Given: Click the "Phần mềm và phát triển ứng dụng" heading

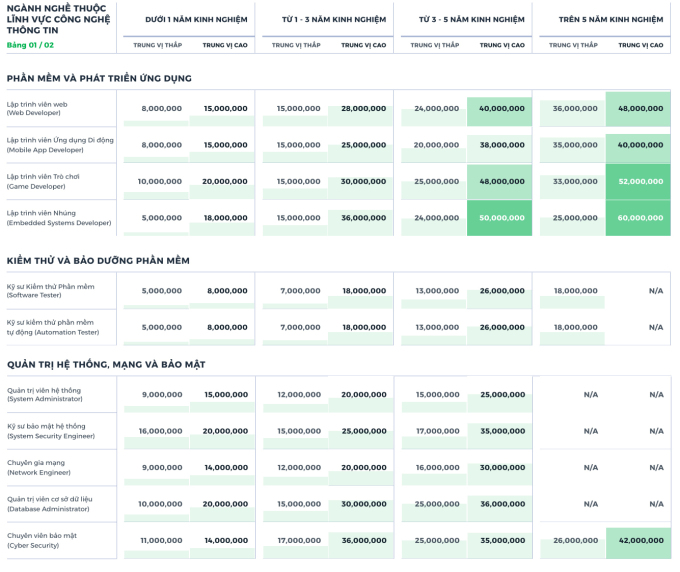Looking at the screenshot, I should tap(99, 78).
